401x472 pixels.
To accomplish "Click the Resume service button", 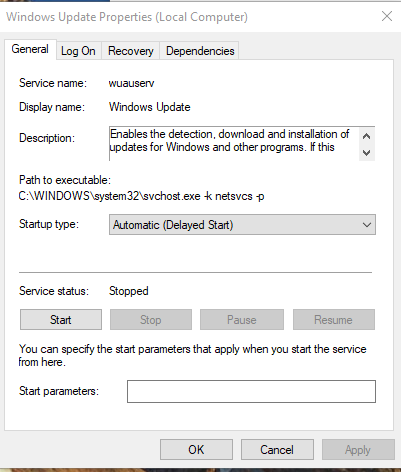I will pyautogui.click(x=334, y=320).
